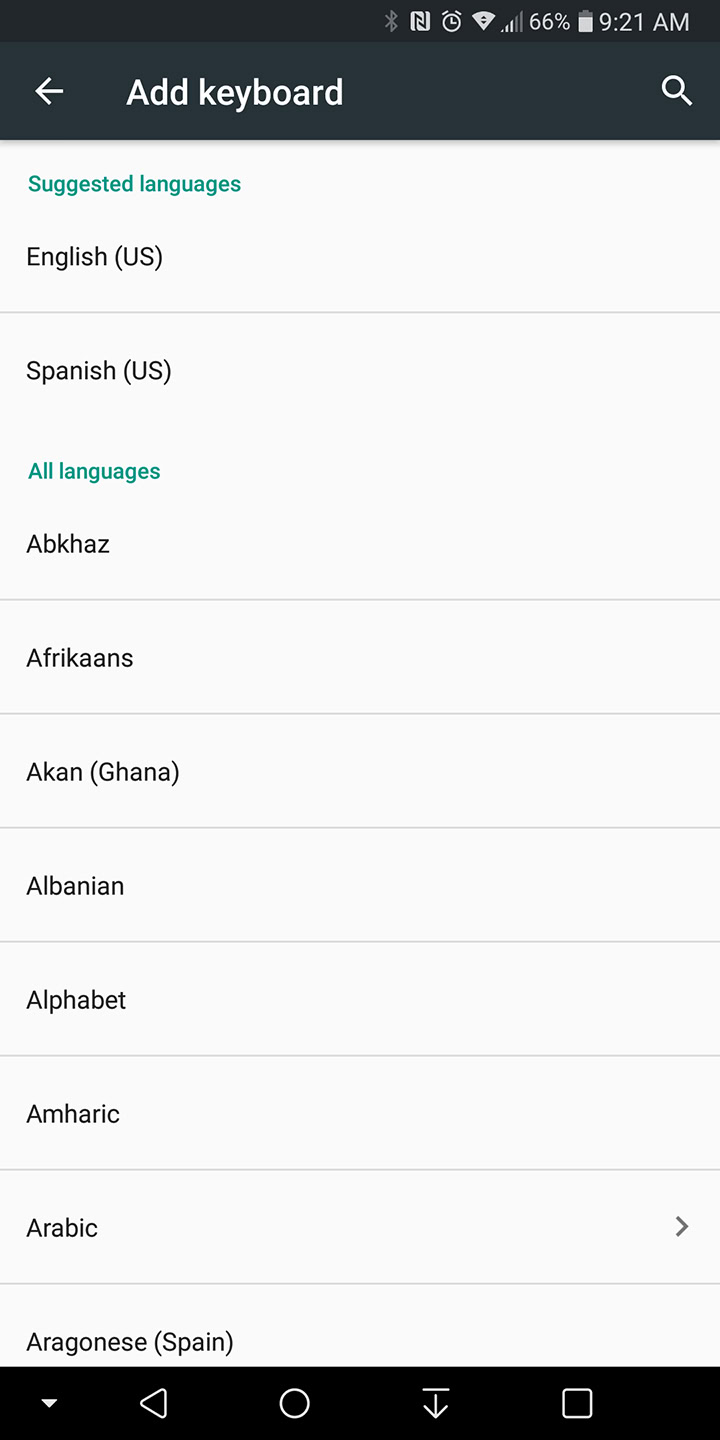Open recent apps square button
The height and width of the screenshot is (1440, 720).
click(x=577, y=1403)
